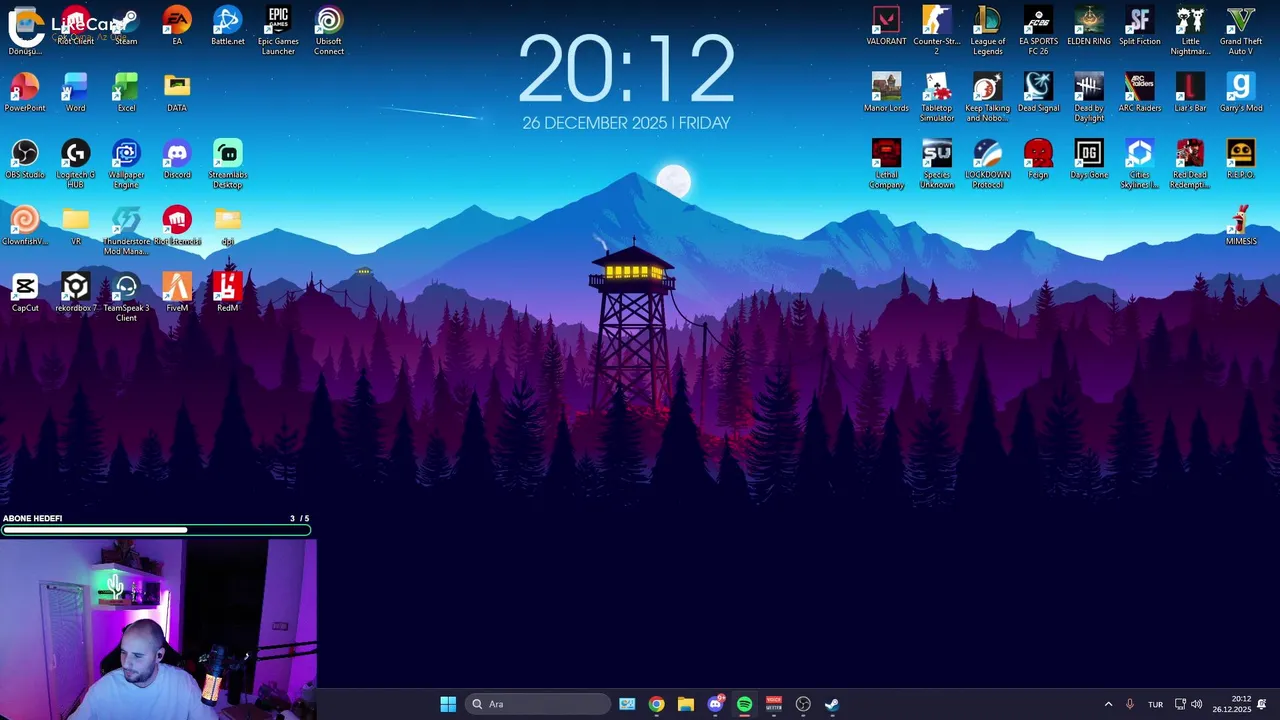Select the DATA folder on desktop
This screenshot has width=1280, height=720.
[x=177, y=92]
